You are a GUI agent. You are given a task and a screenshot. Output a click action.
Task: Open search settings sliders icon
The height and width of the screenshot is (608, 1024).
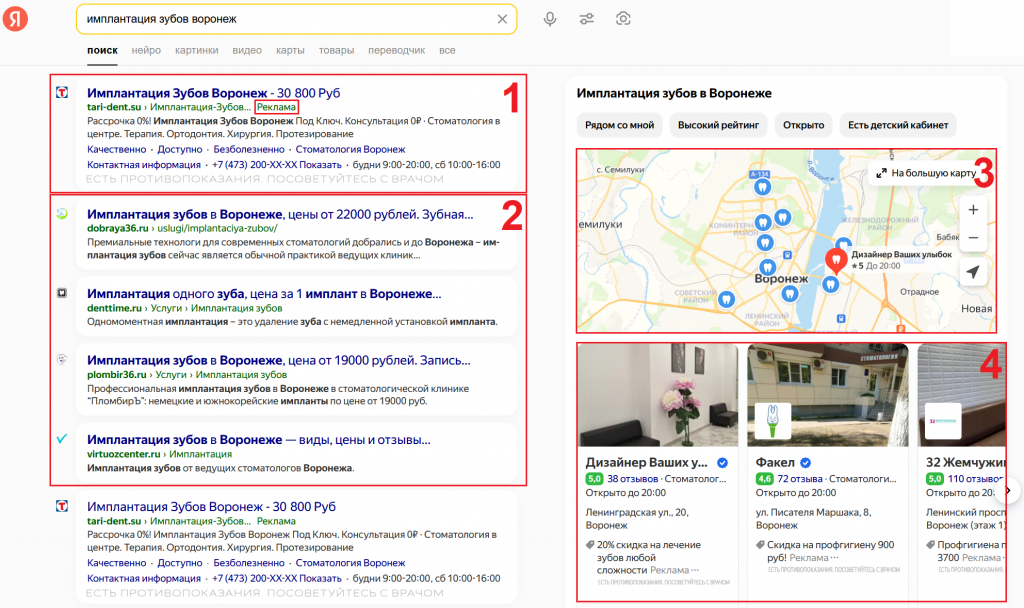(x=586, y=19)
